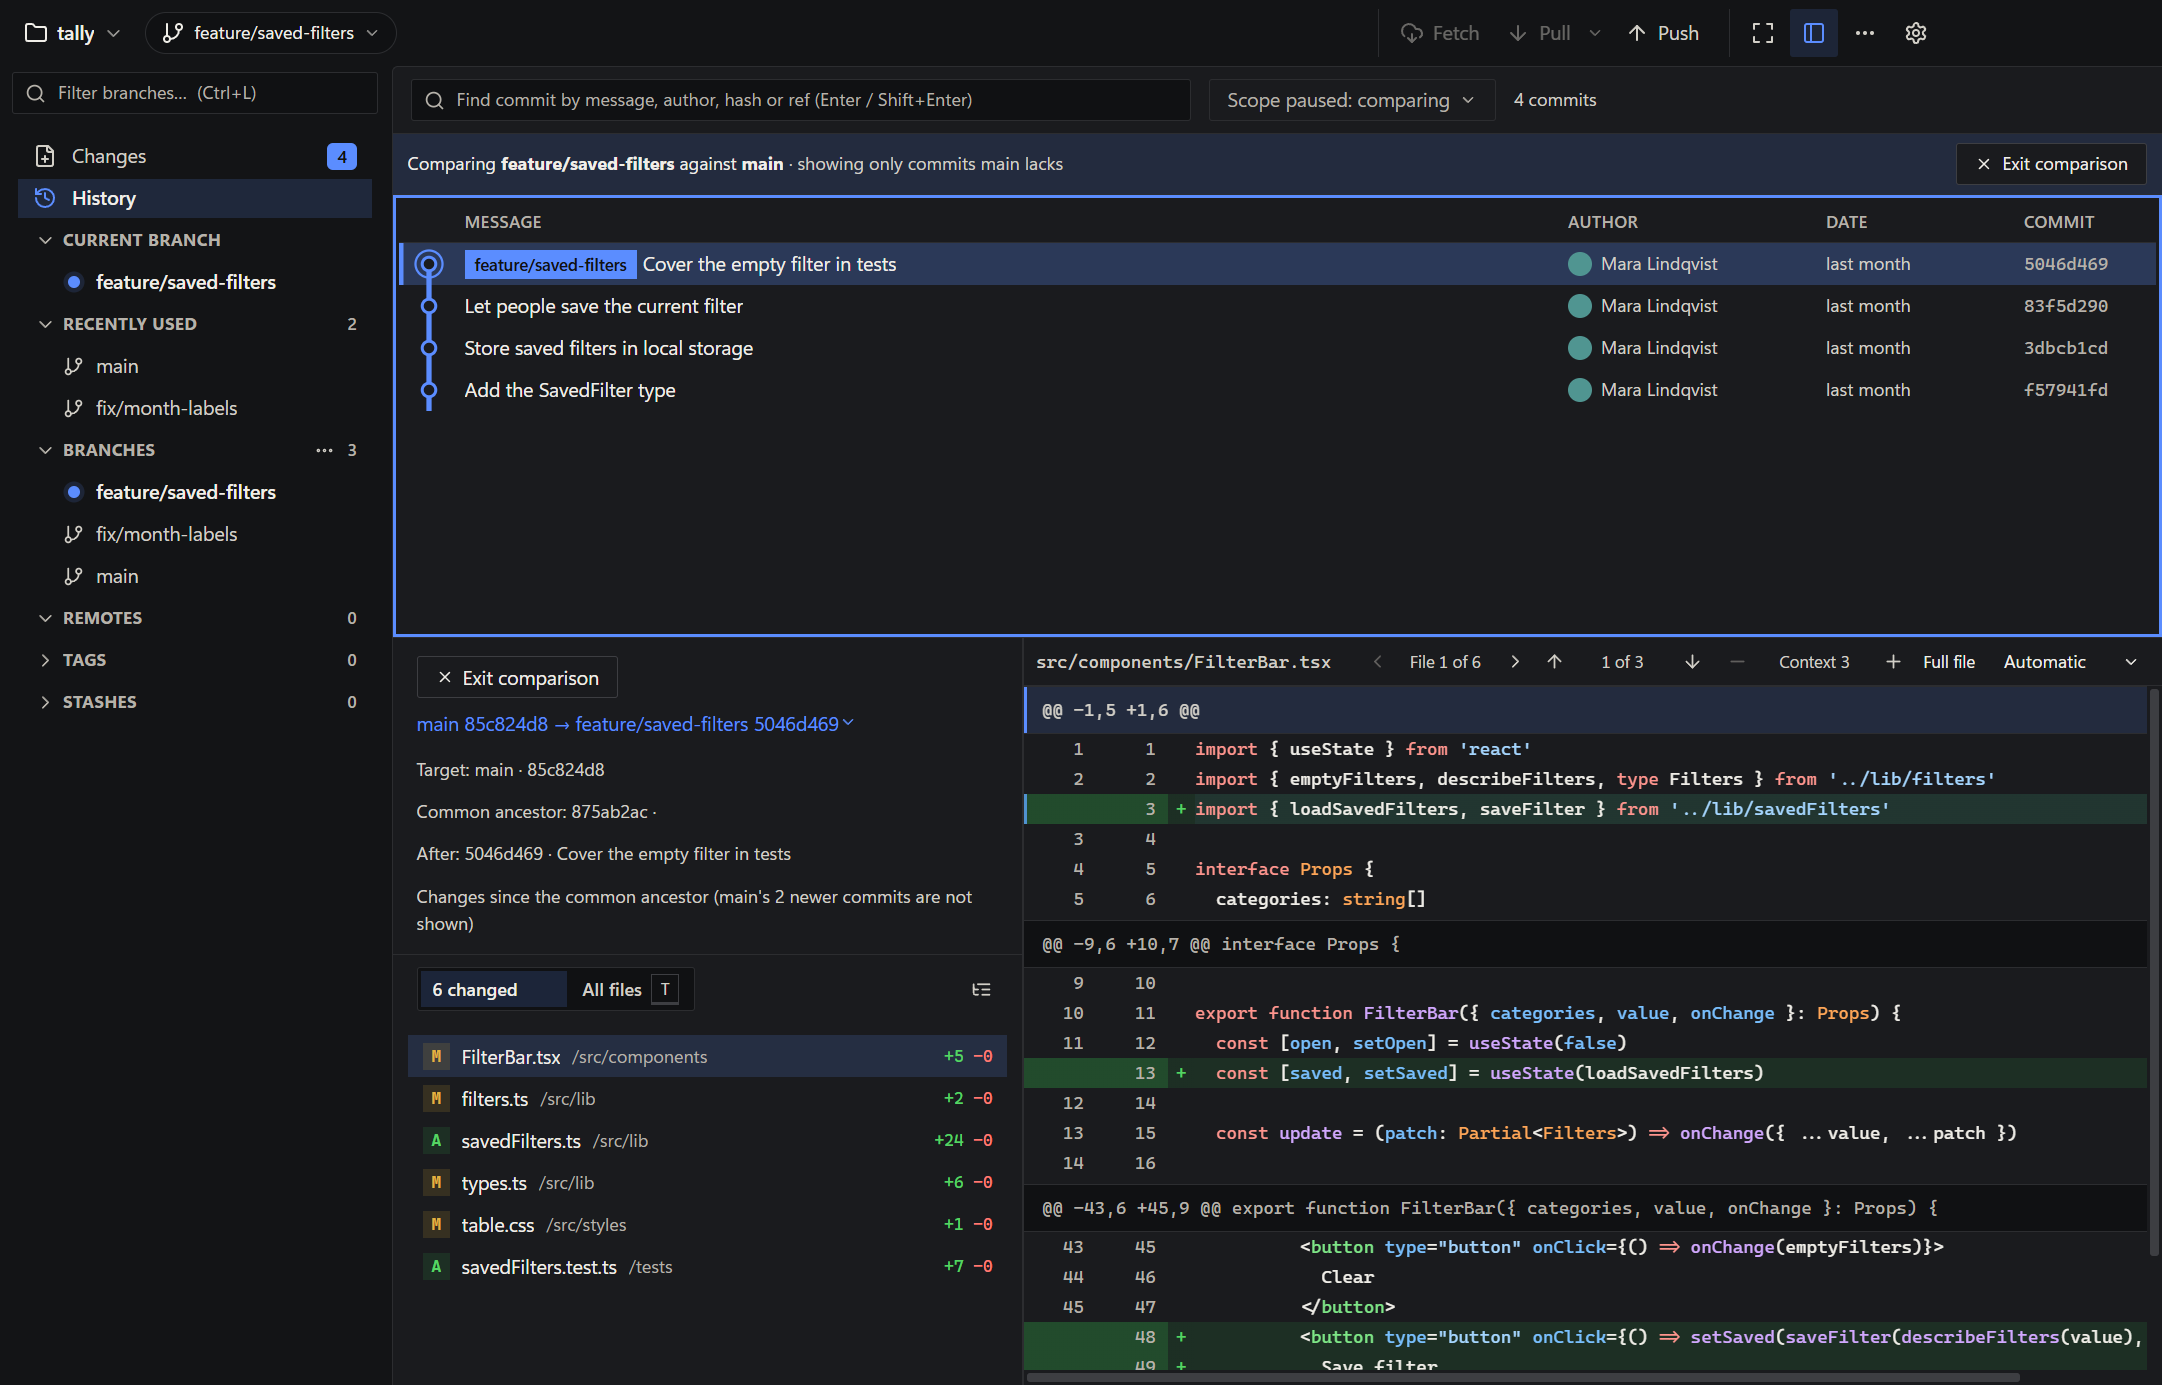The height and width of the screenshot is (1385, 2162).
Task: Go to previous file arrow
Action: [x=1377, y=662]
